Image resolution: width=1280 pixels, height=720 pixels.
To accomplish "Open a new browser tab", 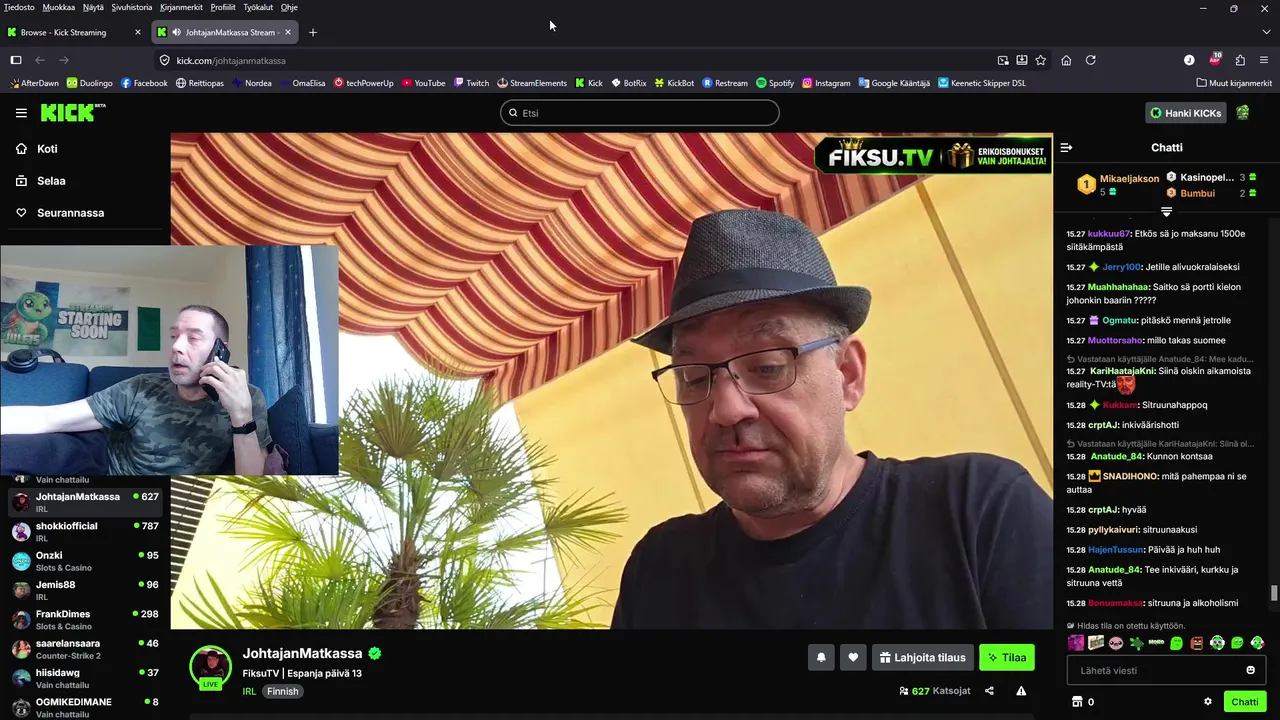I will point(313,32).
